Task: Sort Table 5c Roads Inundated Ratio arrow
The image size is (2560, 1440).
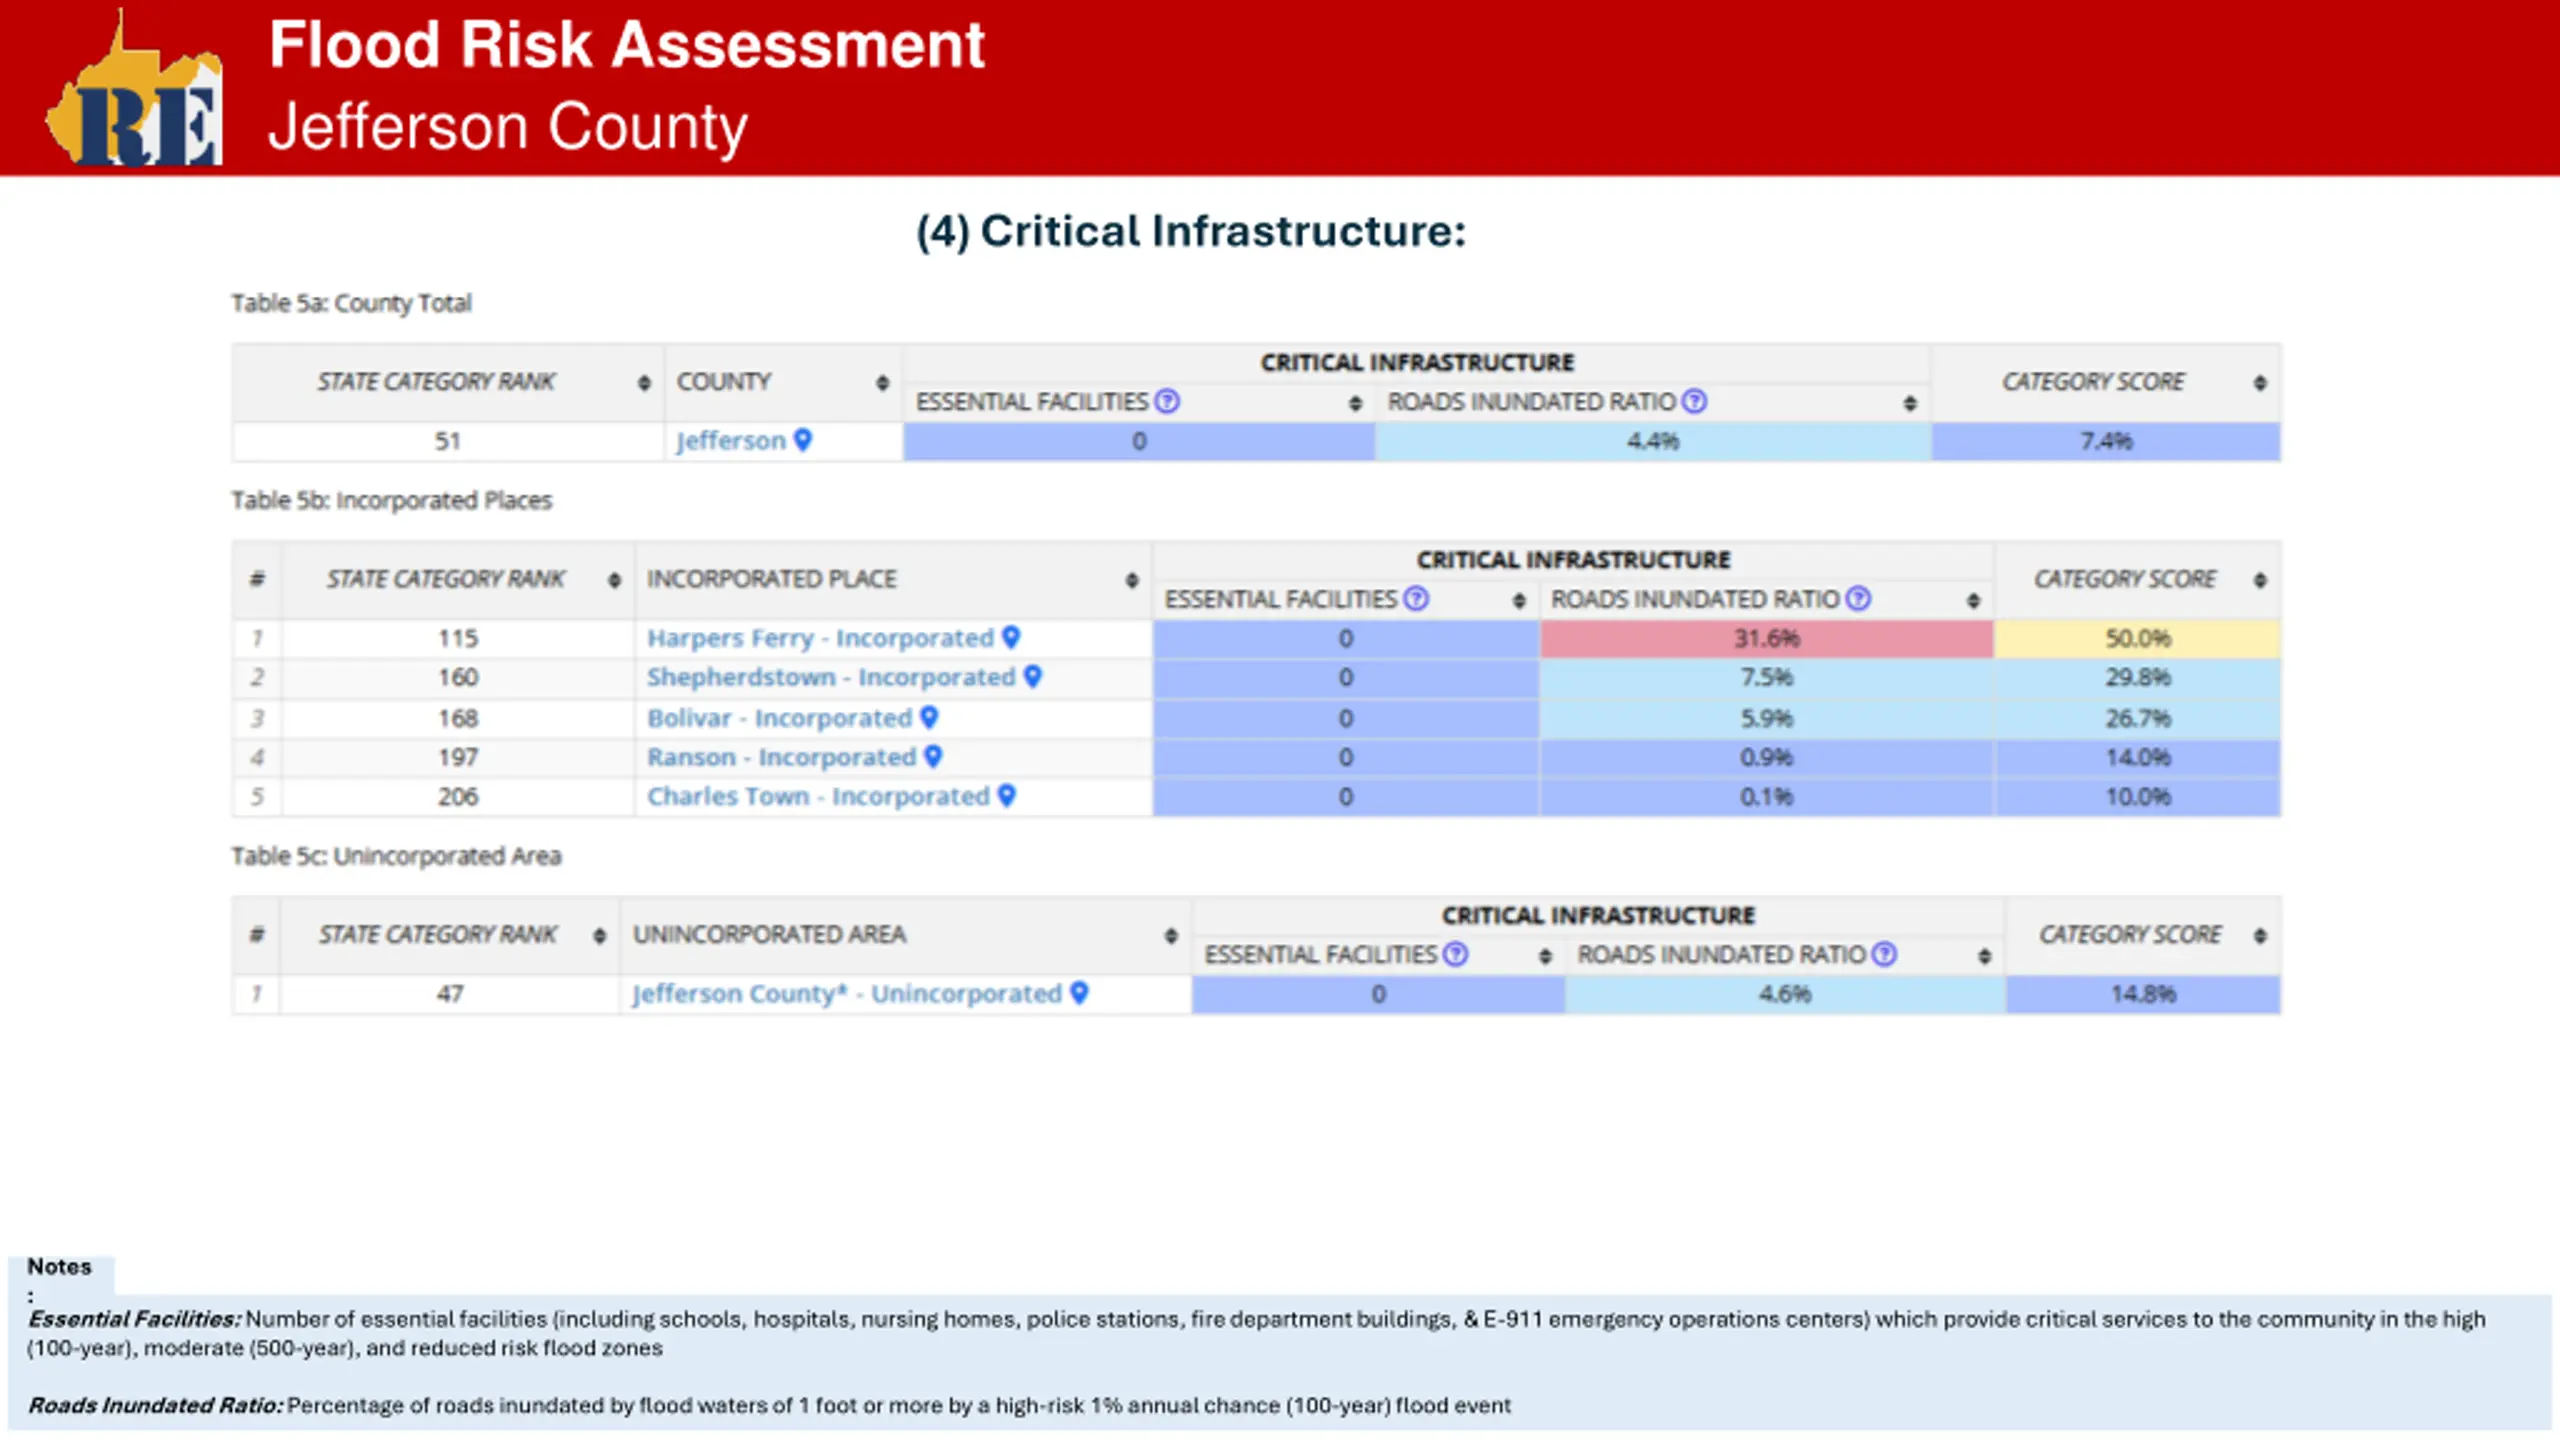Action: click(1984, 956)
